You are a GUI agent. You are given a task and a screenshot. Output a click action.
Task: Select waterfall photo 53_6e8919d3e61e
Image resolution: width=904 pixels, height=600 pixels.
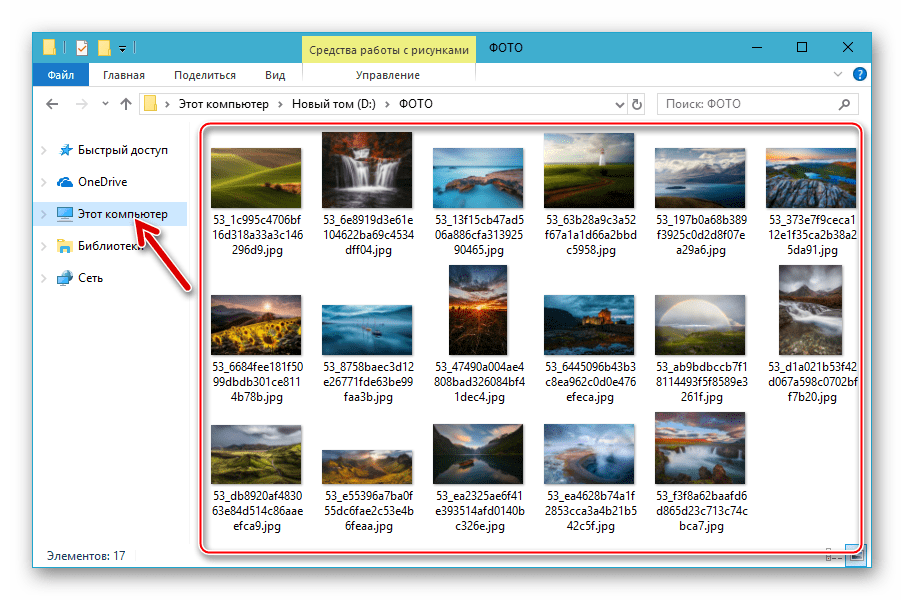(x=367, y=170)
